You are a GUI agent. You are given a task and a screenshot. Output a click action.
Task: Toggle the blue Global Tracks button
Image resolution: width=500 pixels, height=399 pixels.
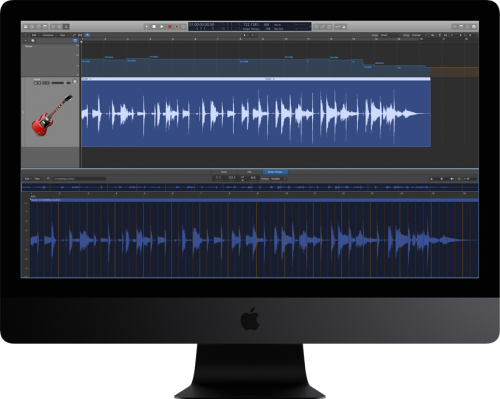75,41
